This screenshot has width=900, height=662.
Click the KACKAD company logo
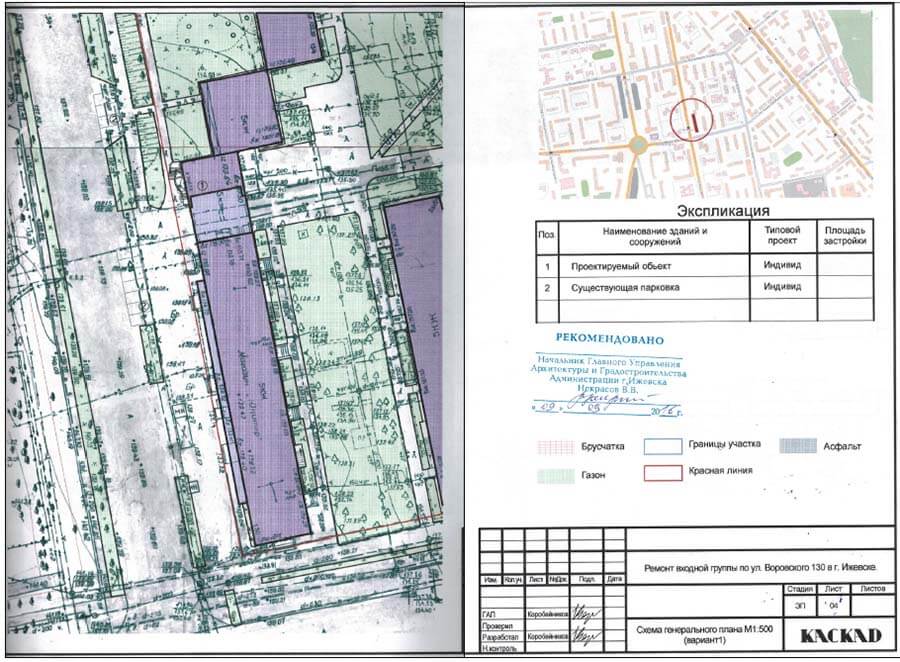pos(825,635)
